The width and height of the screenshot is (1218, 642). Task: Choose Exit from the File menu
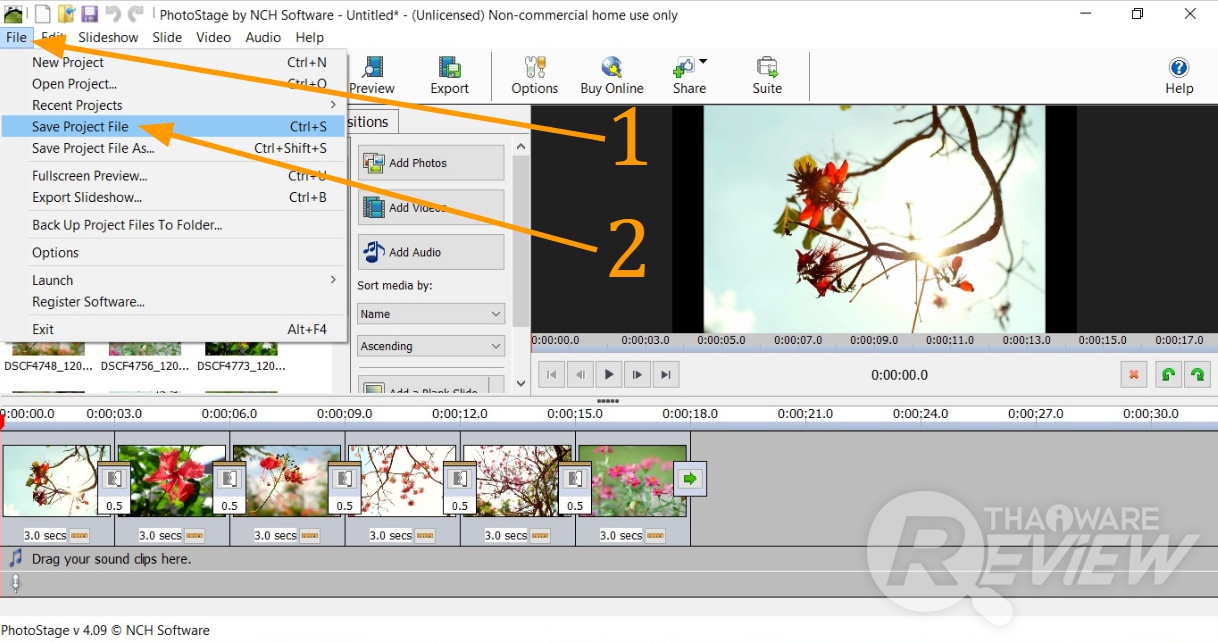pos(174,329)
